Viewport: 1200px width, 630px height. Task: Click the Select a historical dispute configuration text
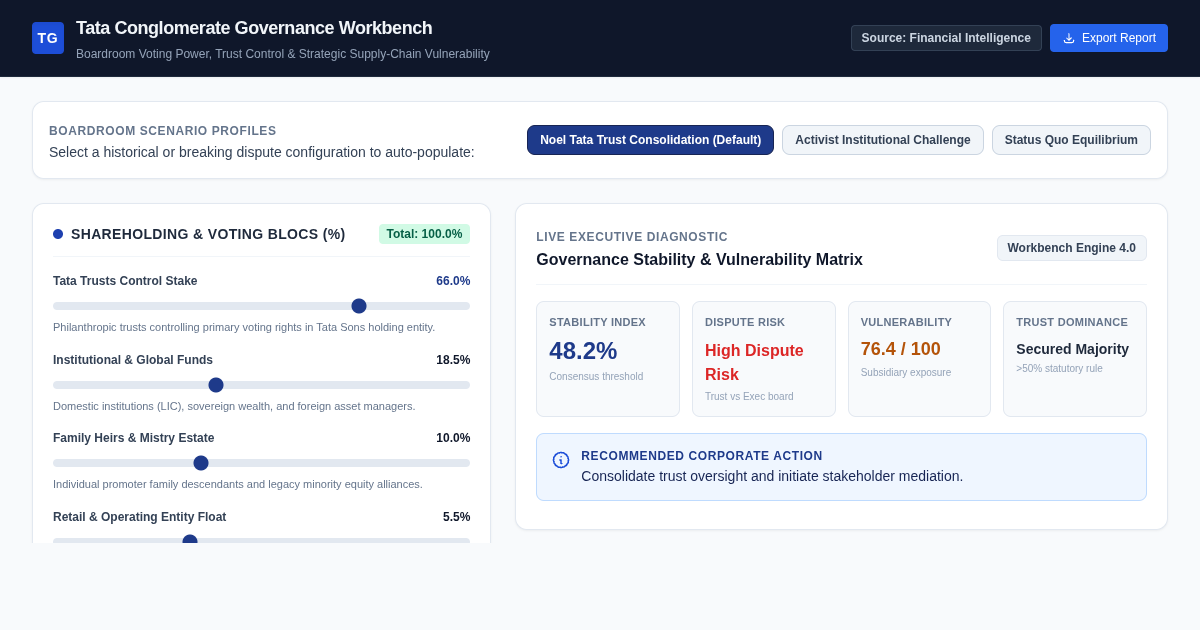click(x=262, y=152)
